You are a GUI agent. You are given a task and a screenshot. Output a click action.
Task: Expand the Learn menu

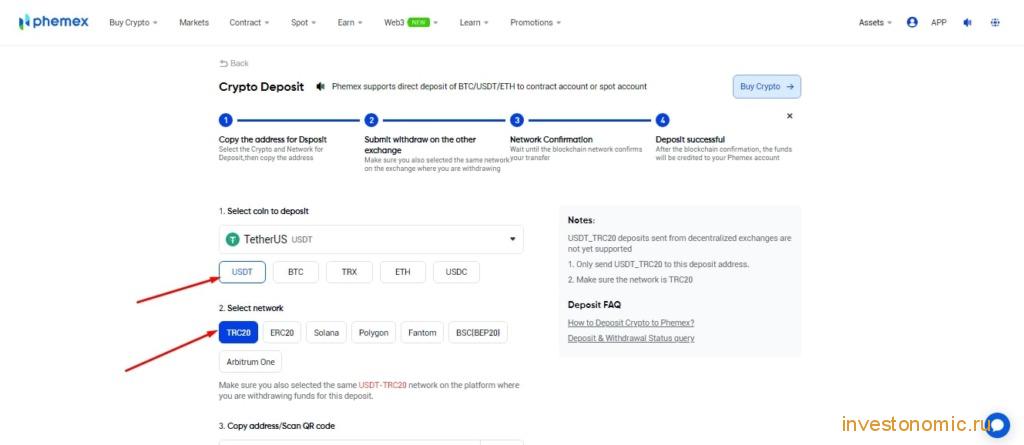(x=474, y=22)
